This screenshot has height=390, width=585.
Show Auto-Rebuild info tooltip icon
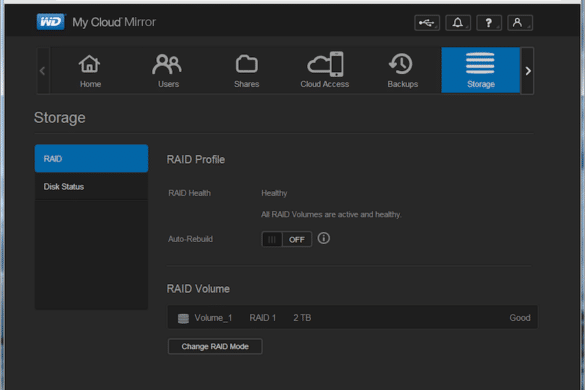click(x=323, y=238)
